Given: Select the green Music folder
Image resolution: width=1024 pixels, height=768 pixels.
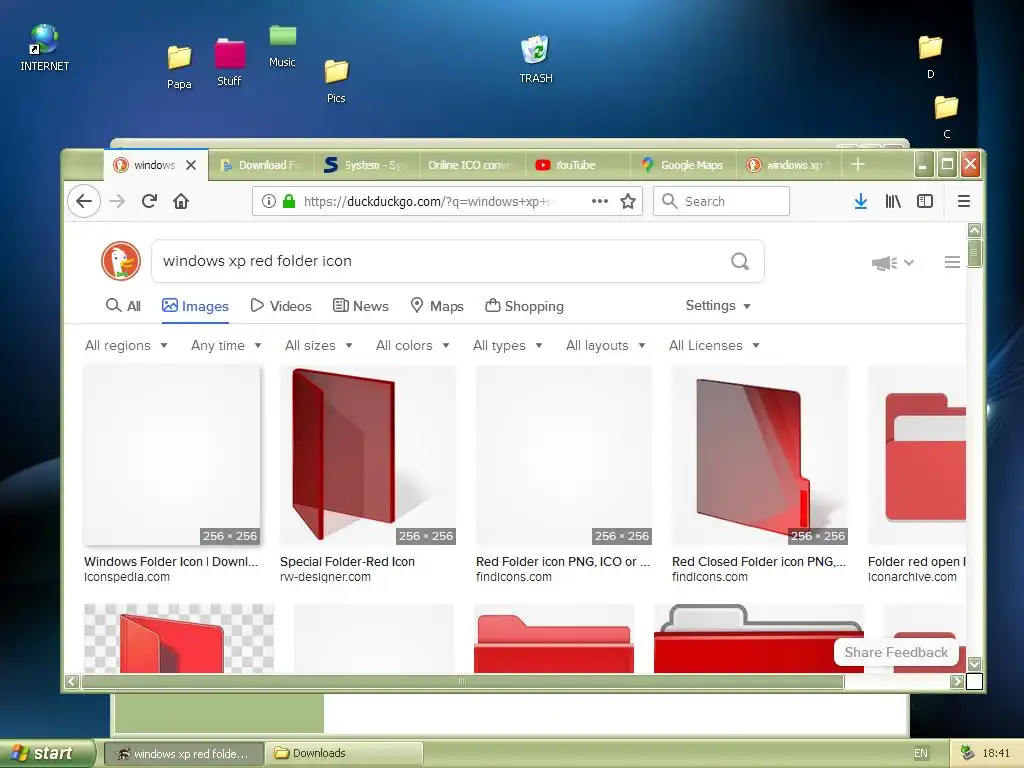Looking at the screenshot, I should 282,46.
